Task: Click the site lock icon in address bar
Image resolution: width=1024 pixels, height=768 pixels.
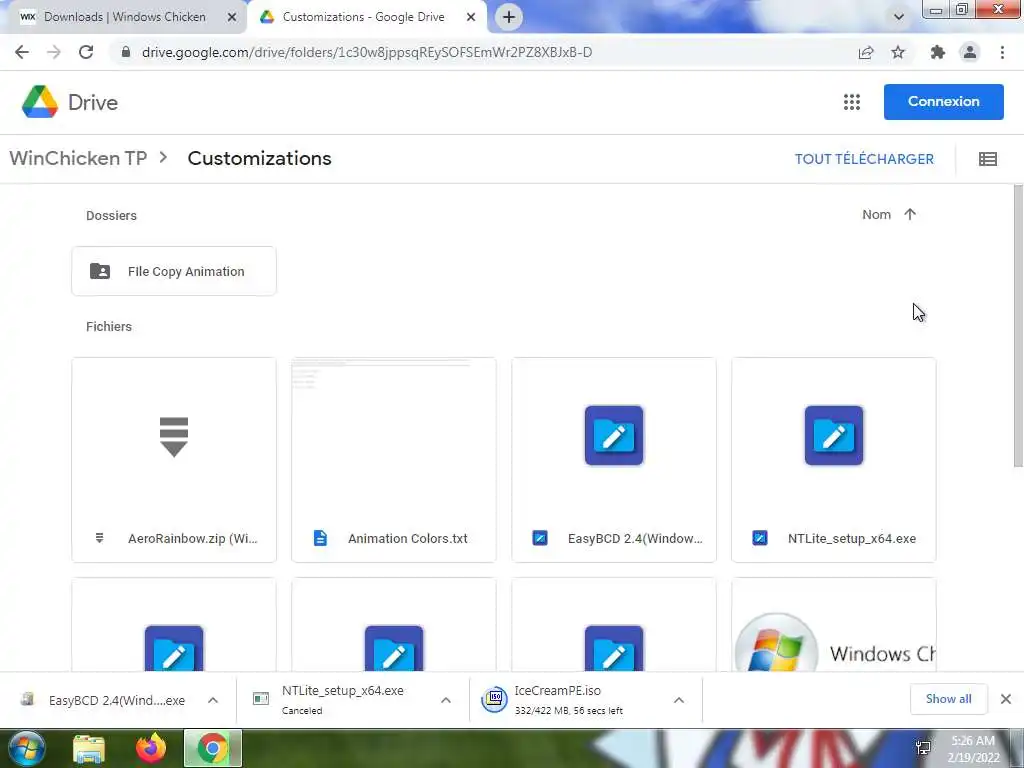Action: [126, 52]
